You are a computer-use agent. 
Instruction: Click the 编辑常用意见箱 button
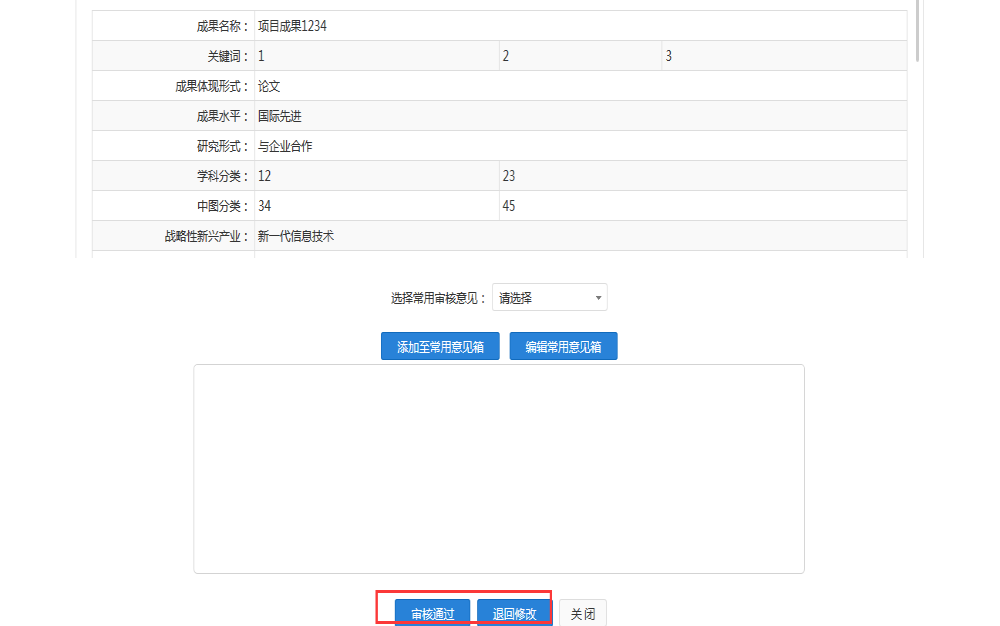tap(563, 345)
